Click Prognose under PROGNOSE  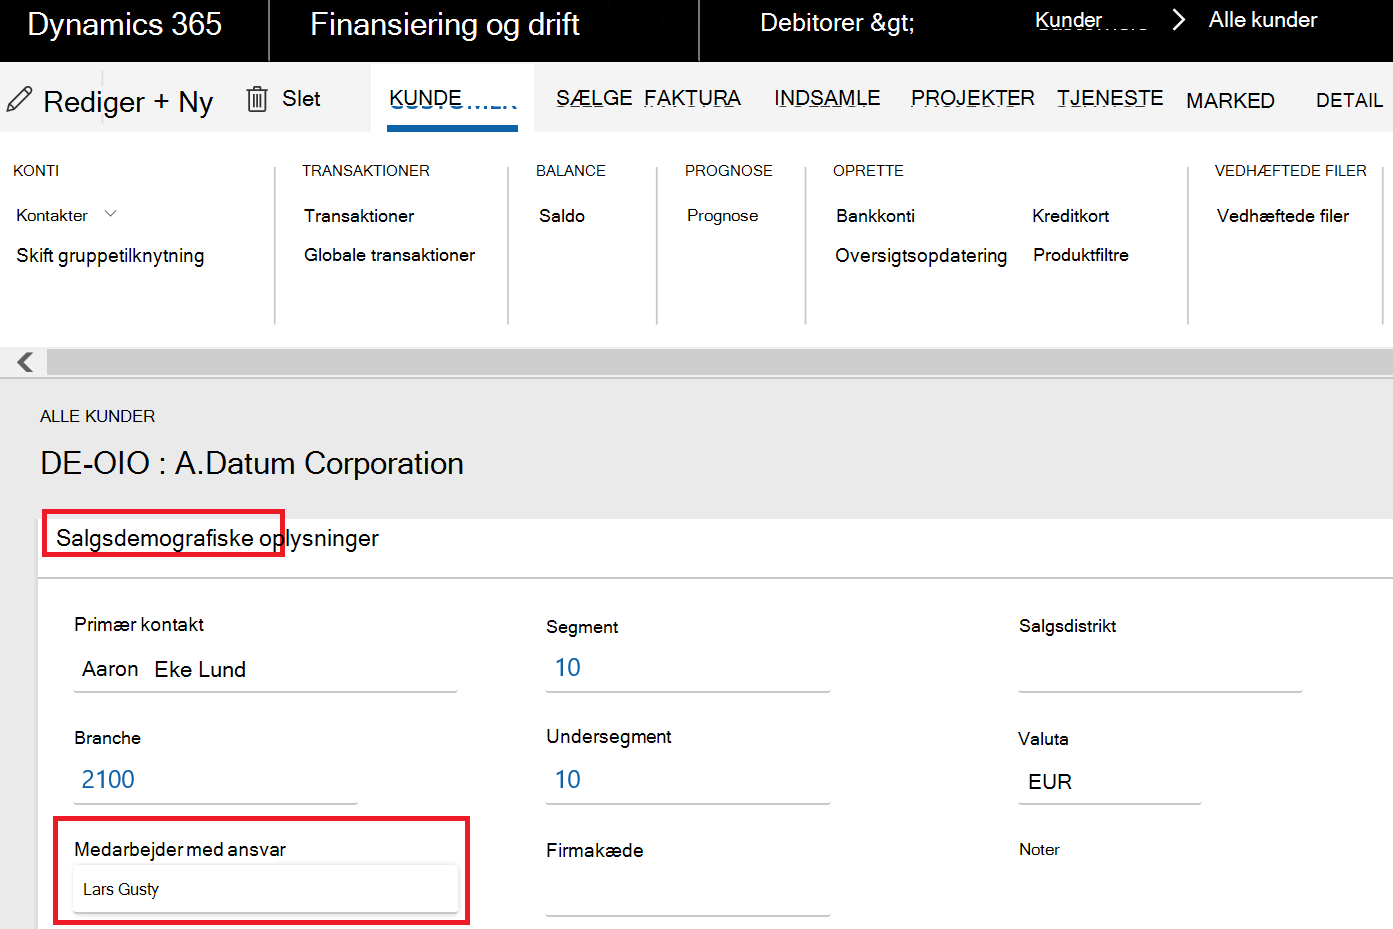[x=722, y=216]
